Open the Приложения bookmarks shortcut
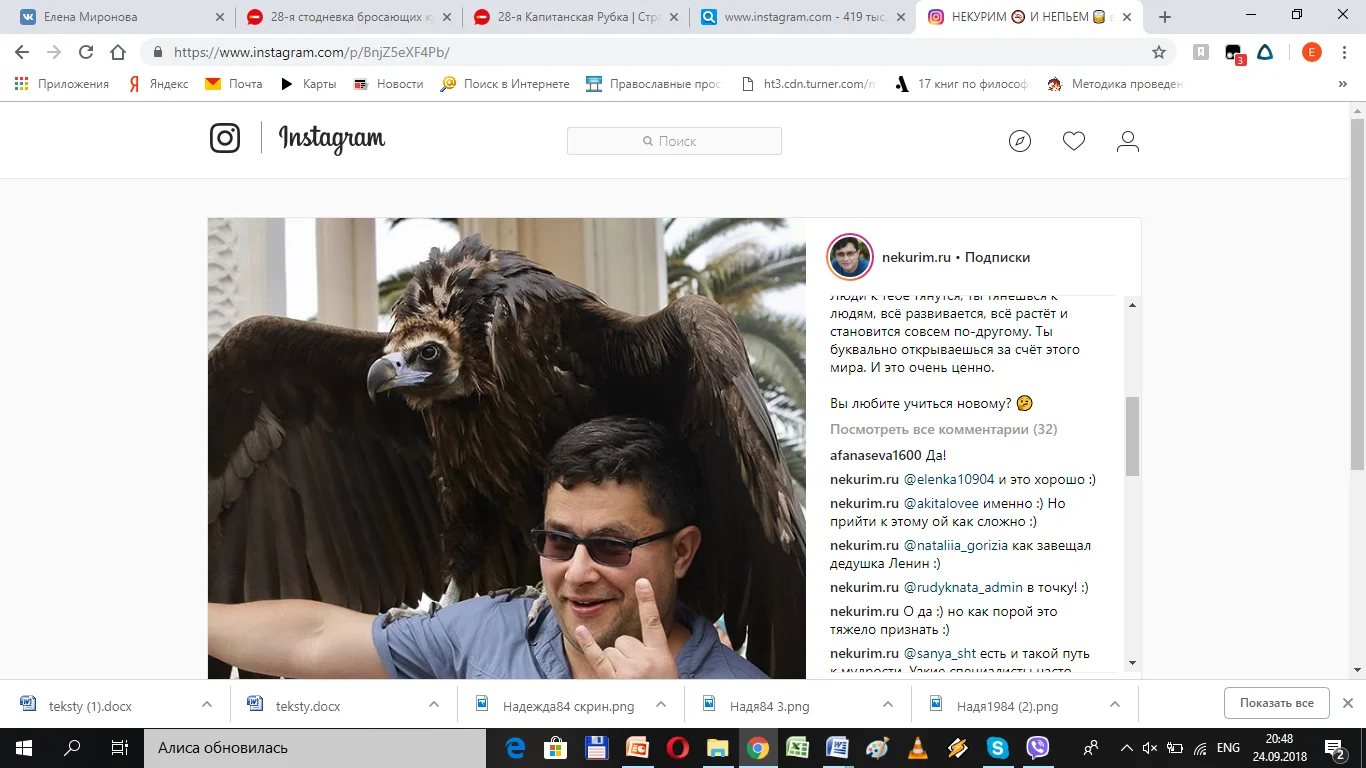 tap(62, 84)
